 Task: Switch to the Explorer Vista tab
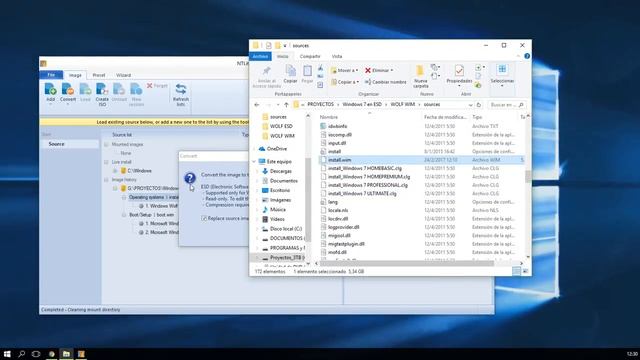pos(337,56)
